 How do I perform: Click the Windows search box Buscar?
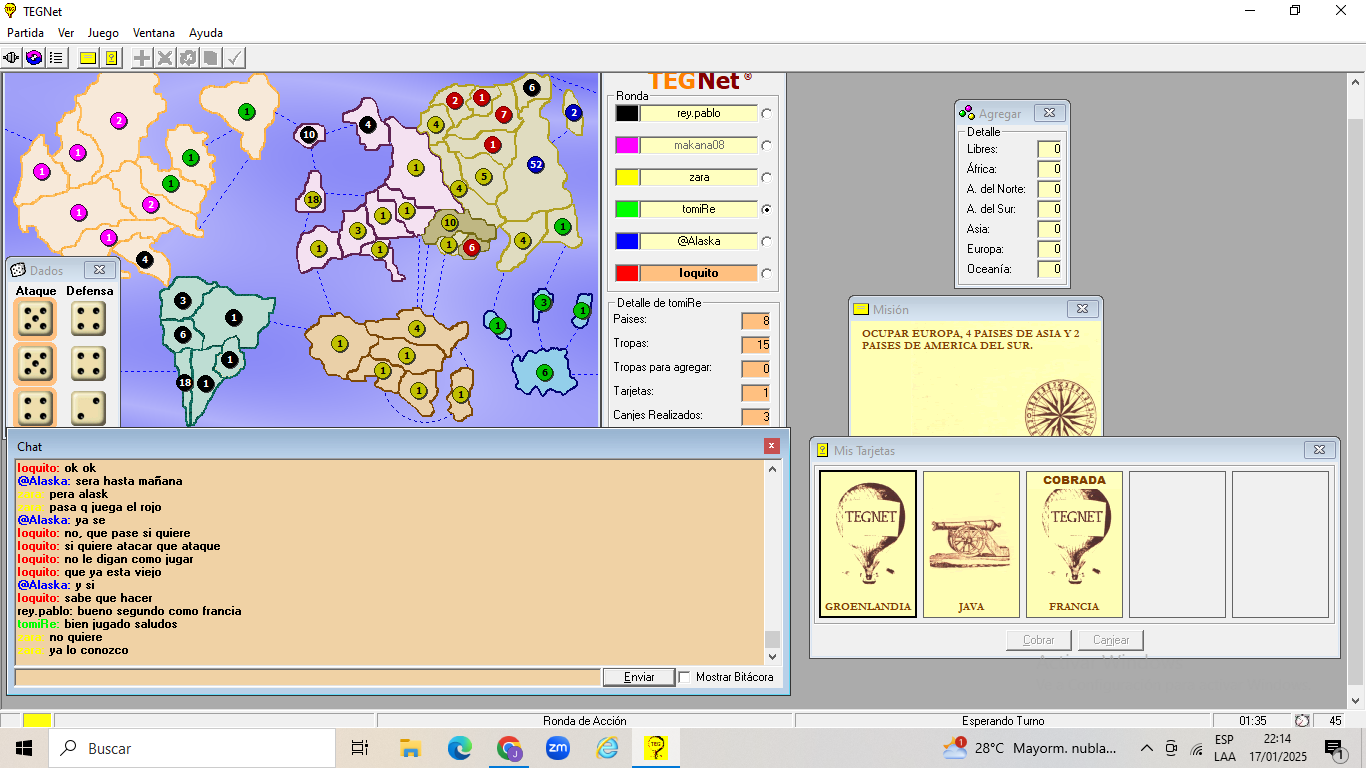[x=191, y=748]
